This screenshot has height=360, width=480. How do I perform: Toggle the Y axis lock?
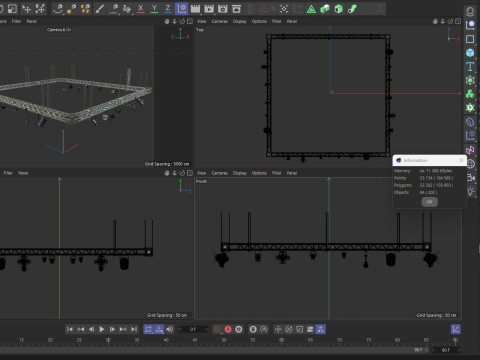pos(154,9)
